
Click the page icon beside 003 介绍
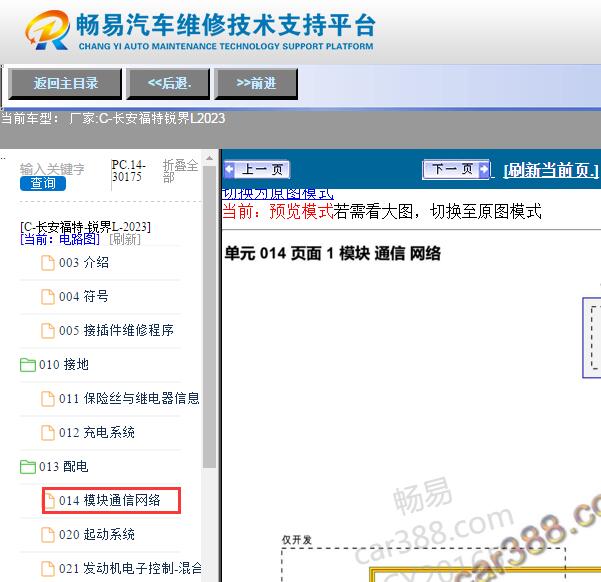click(48, 263)
